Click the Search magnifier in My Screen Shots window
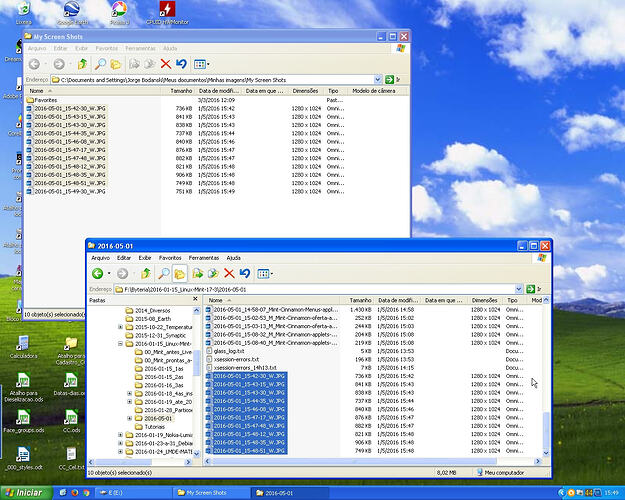This screenshot has height=500, width=625. [x=100, y=64]
